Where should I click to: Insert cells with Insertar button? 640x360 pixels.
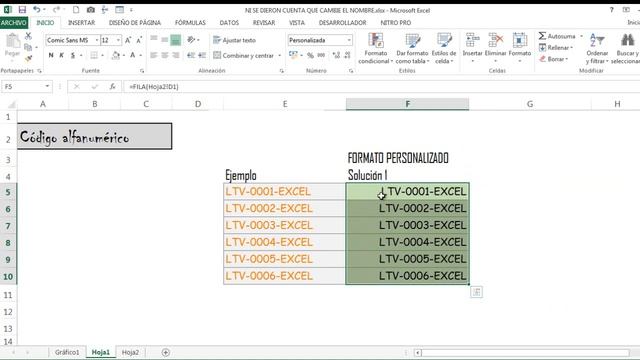click(472, 48)
